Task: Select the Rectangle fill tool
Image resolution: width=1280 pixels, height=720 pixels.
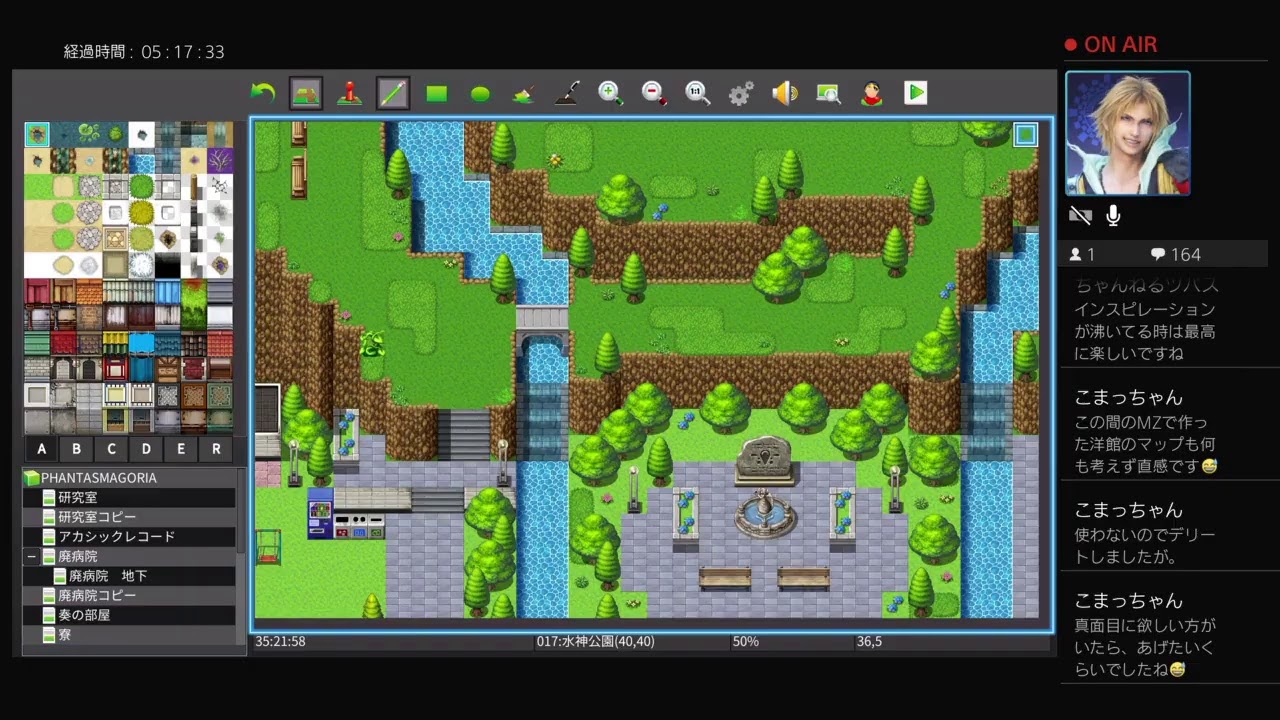Action: (x=437, y=93)
